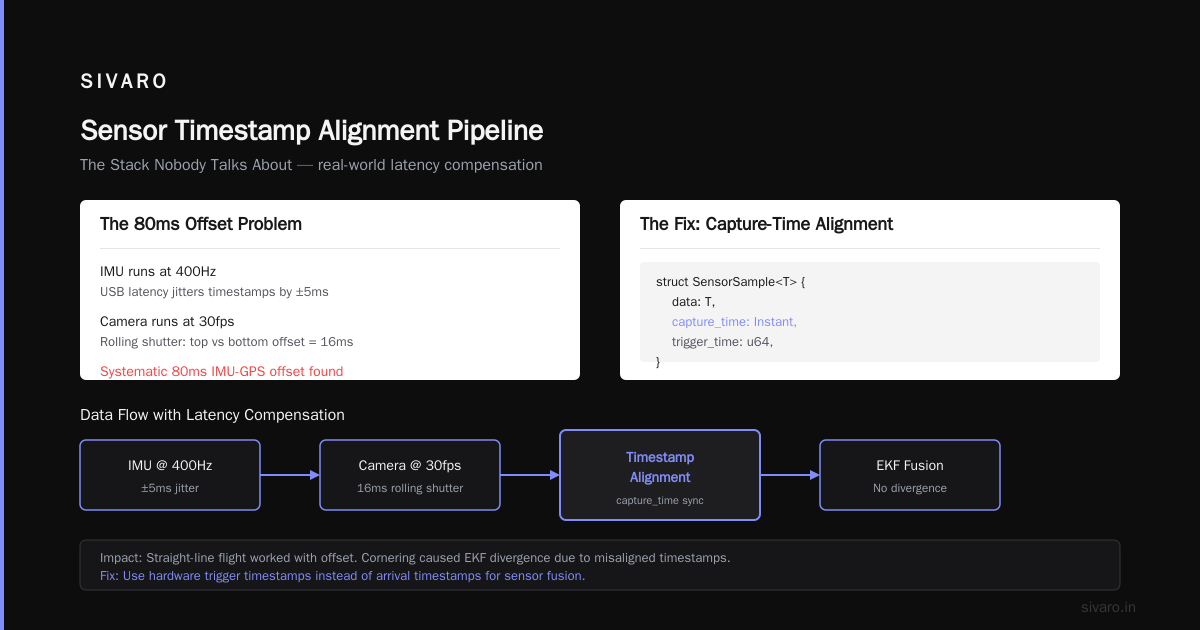Select the Sensor Timestamp Alignment Pipeline title
Screen dimensions: 1200x630
312,131
